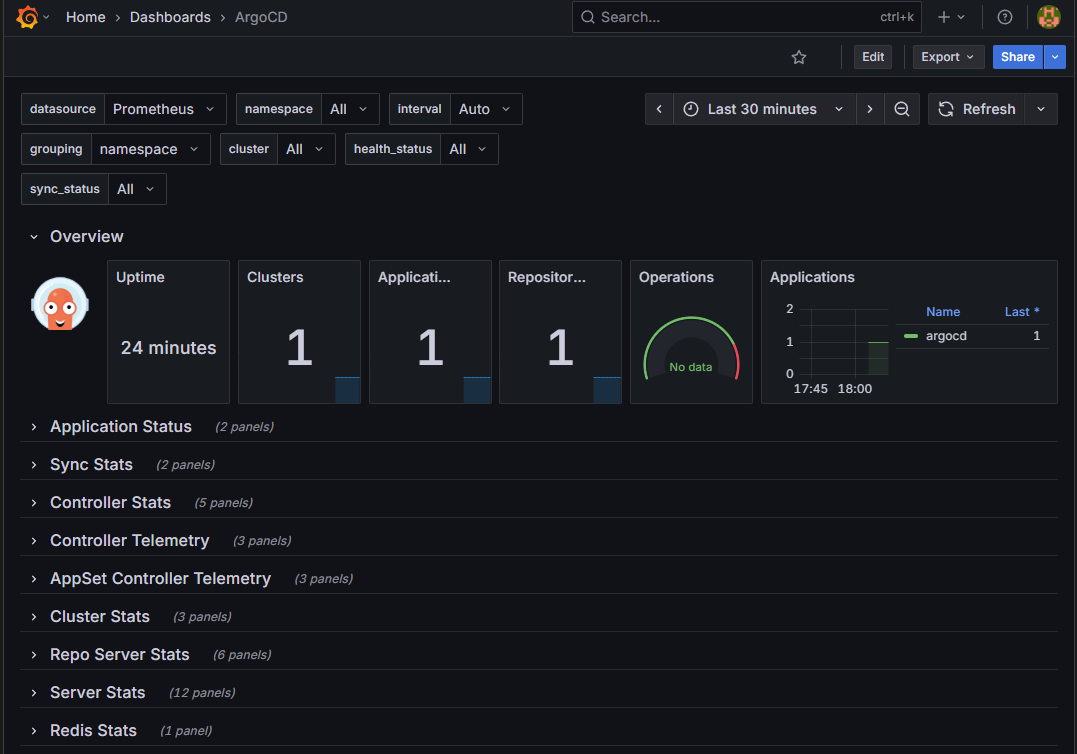1077x754 pixels.
Task: Open the datasource Prometheus dropdown
Action: 165,109
